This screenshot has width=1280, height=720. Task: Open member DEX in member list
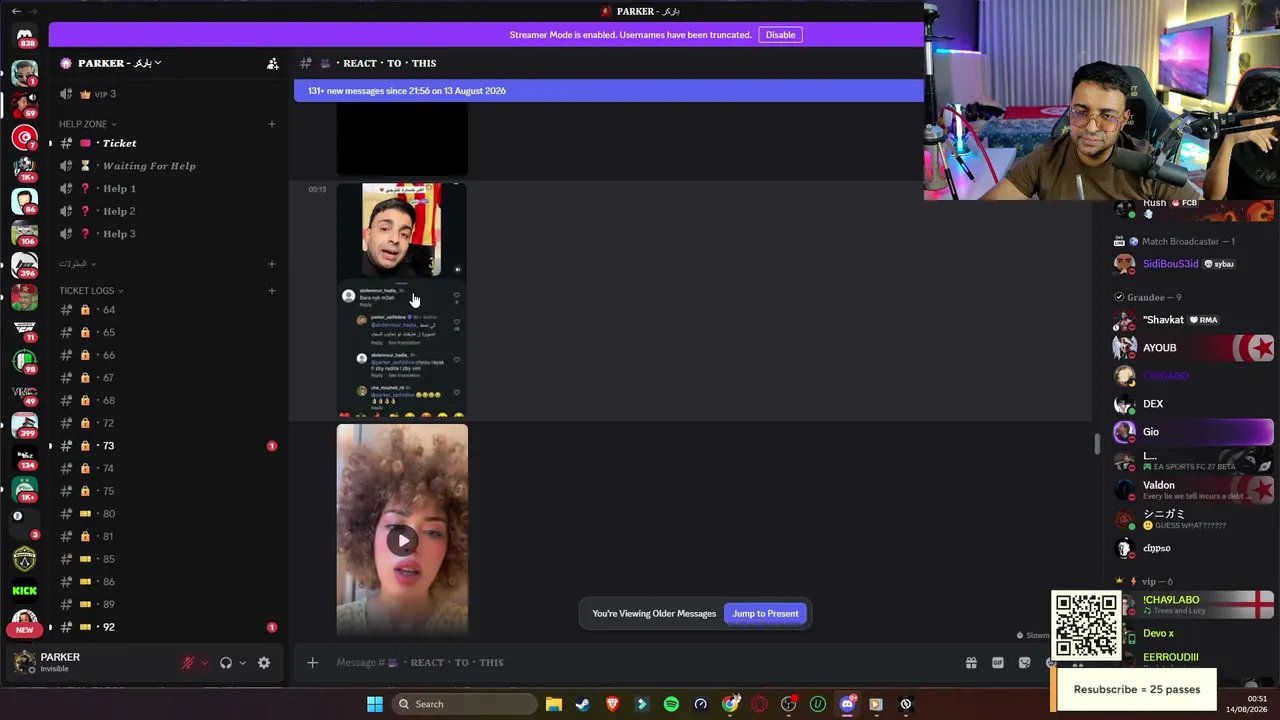(1195, 404)
